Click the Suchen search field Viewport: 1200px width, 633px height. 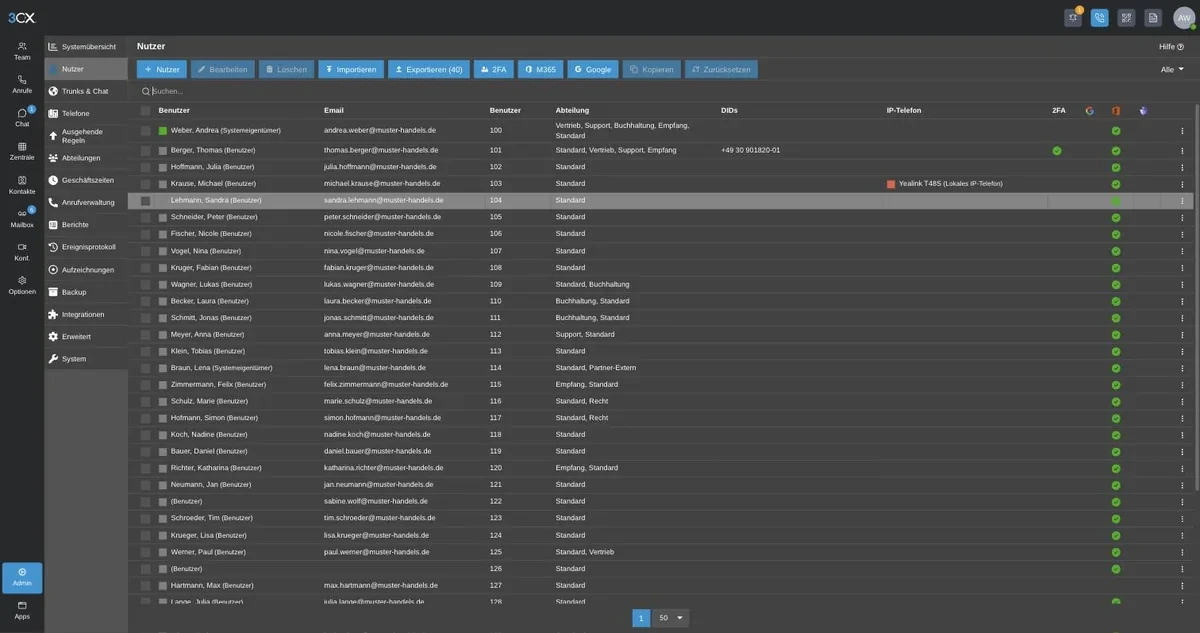[660, 91]
